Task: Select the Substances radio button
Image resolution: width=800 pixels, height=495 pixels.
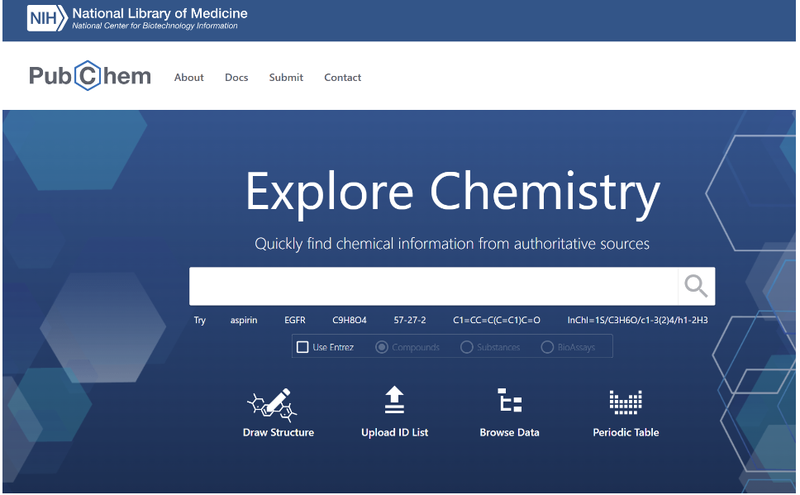Action: click(467, 347)
